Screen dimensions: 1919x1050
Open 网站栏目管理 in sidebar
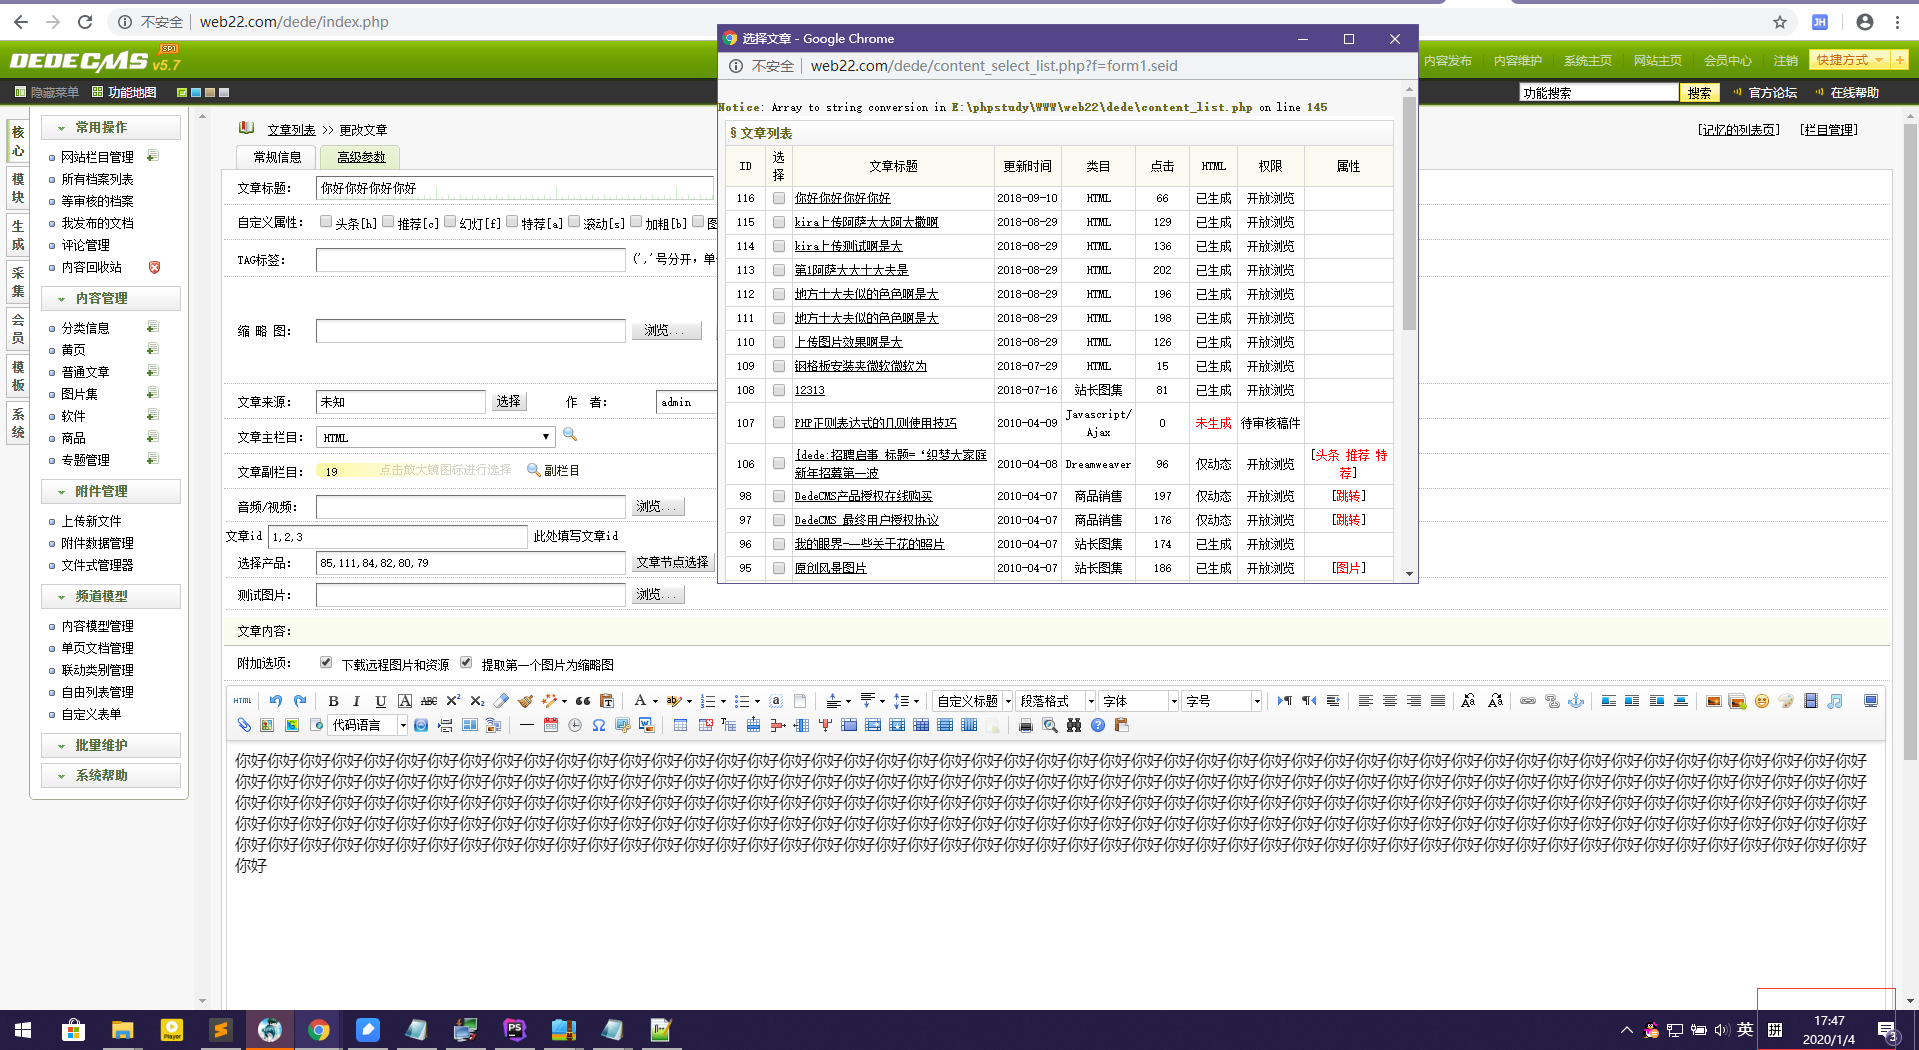click(97, 157)
